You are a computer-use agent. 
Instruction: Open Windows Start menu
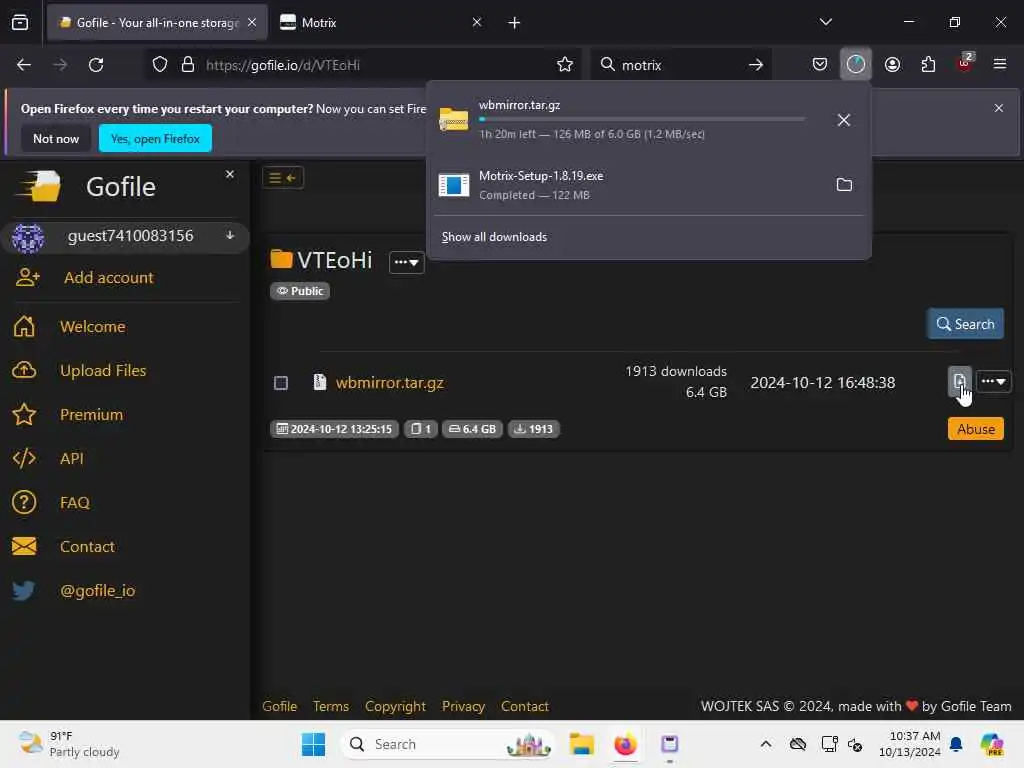pyautogui.click(x=313, y=744)
